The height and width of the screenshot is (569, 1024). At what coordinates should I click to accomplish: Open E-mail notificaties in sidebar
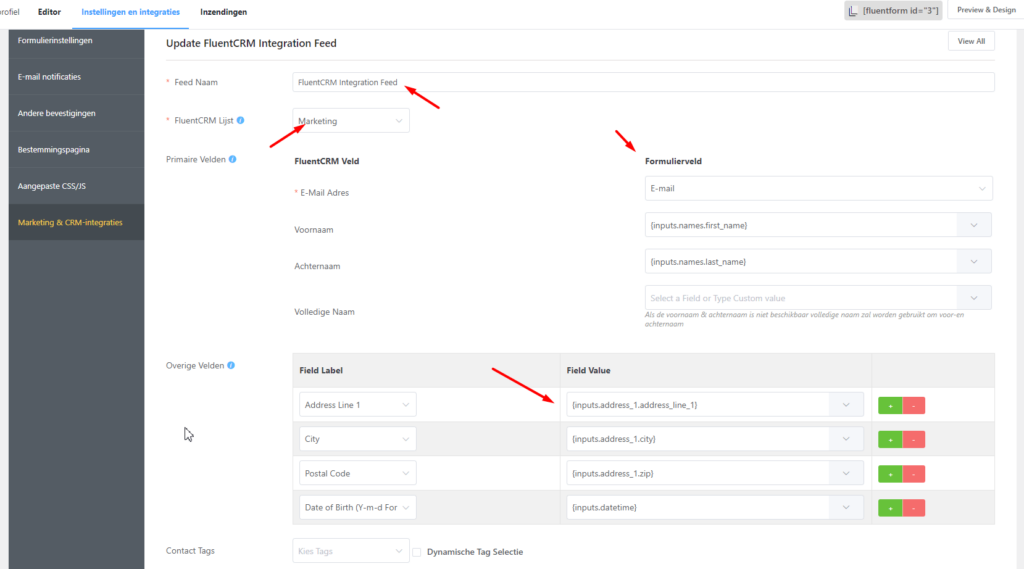(50, 77)
